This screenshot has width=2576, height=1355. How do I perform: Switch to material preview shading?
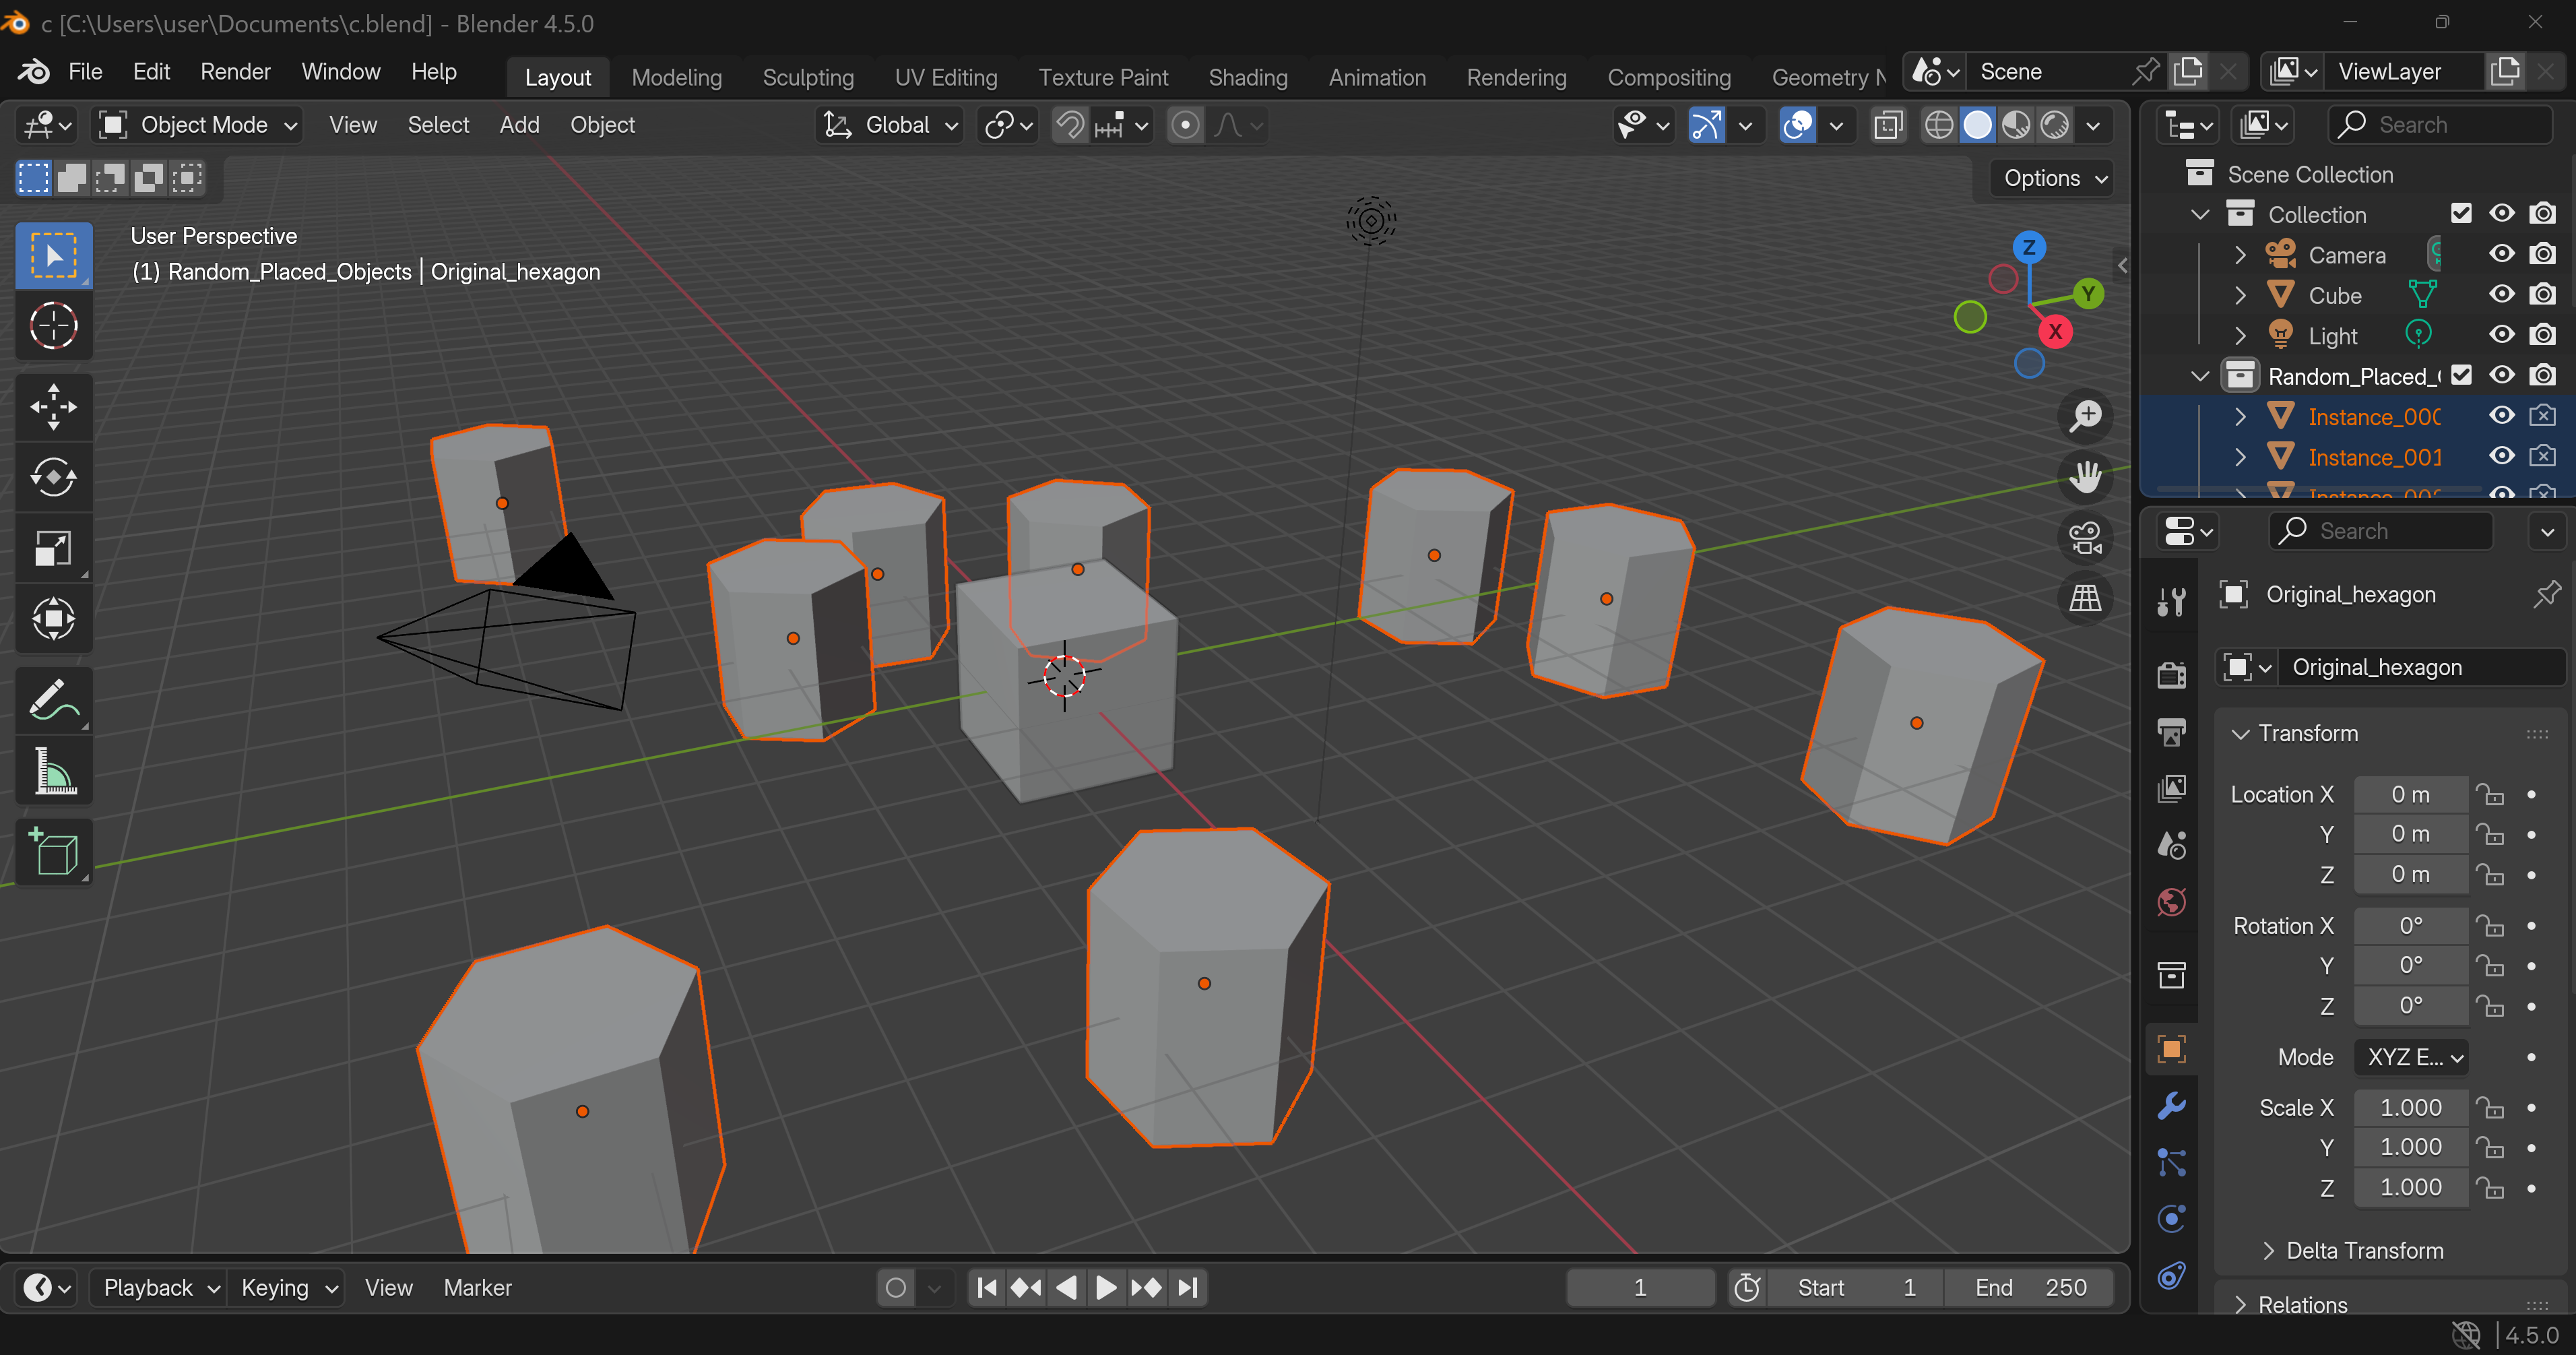pyautogui.click(x=2016, y=125)
